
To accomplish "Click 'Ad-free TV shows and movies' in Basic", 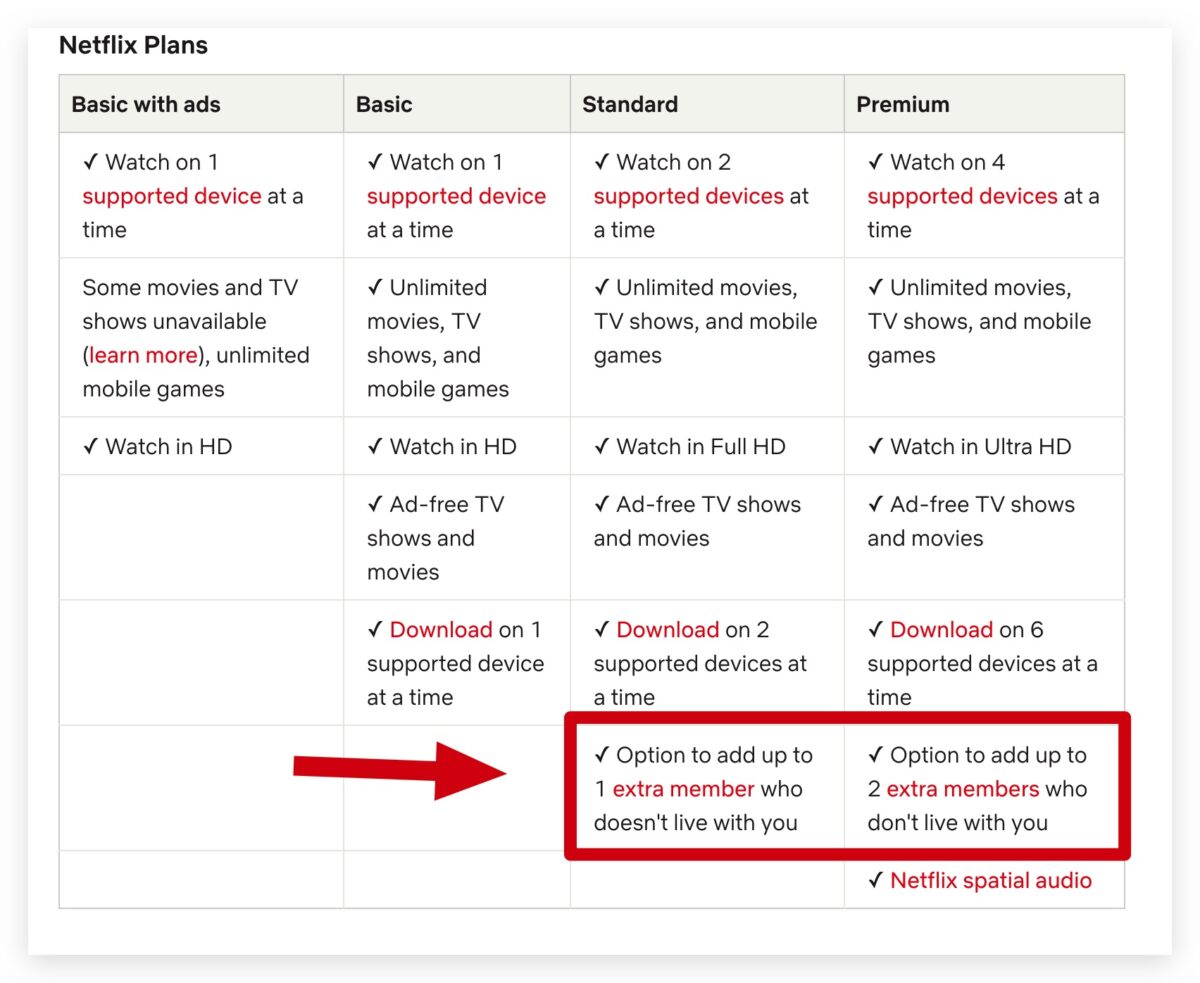I will coord(436,538).
